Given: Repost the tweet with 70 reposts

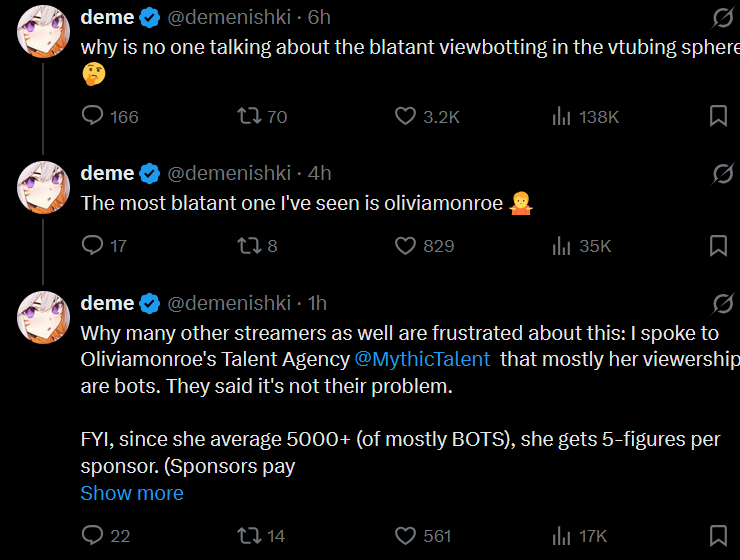Looking at the screenshot, I should [249, 117].
